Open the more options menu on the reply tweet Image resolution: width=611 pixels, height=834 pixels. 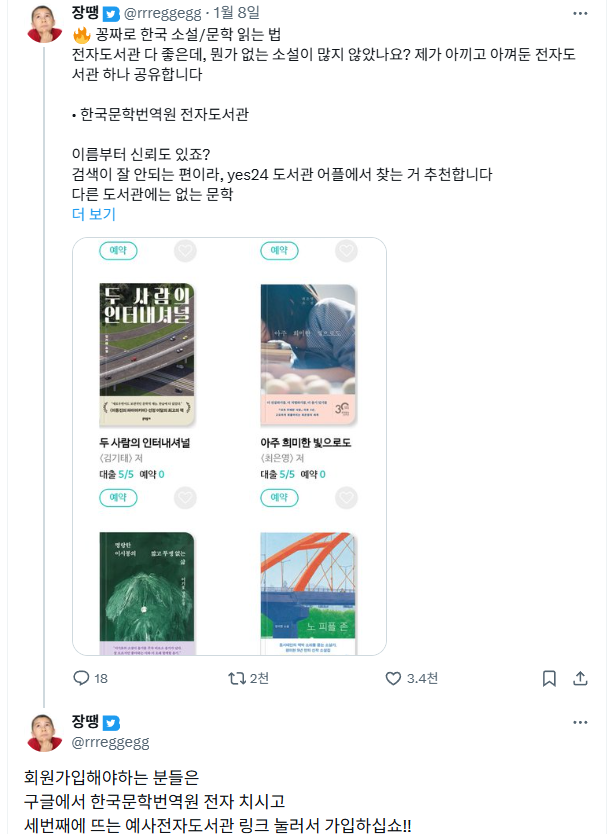coord(580,723)
